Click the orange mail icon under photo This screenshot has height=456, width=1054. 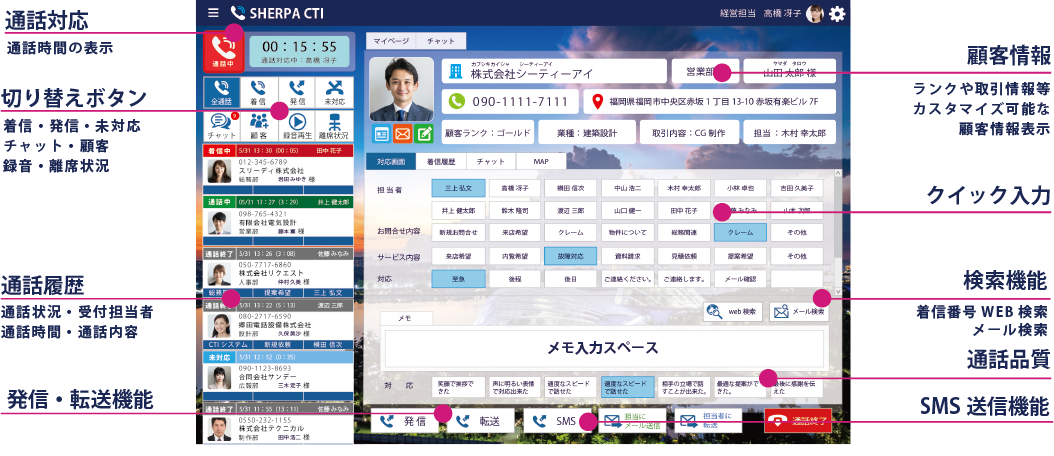click(402, 133)
